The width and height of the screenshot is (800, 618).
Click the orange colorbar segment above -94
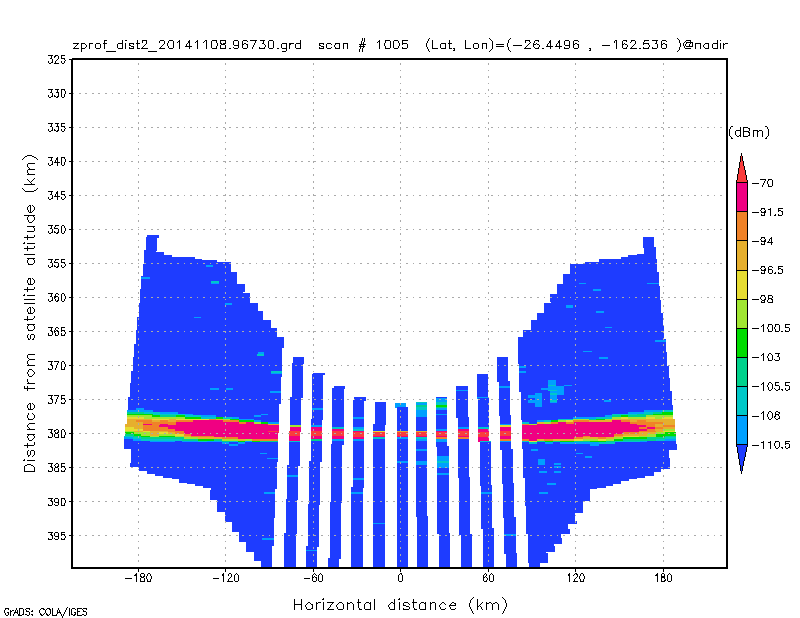742,226
